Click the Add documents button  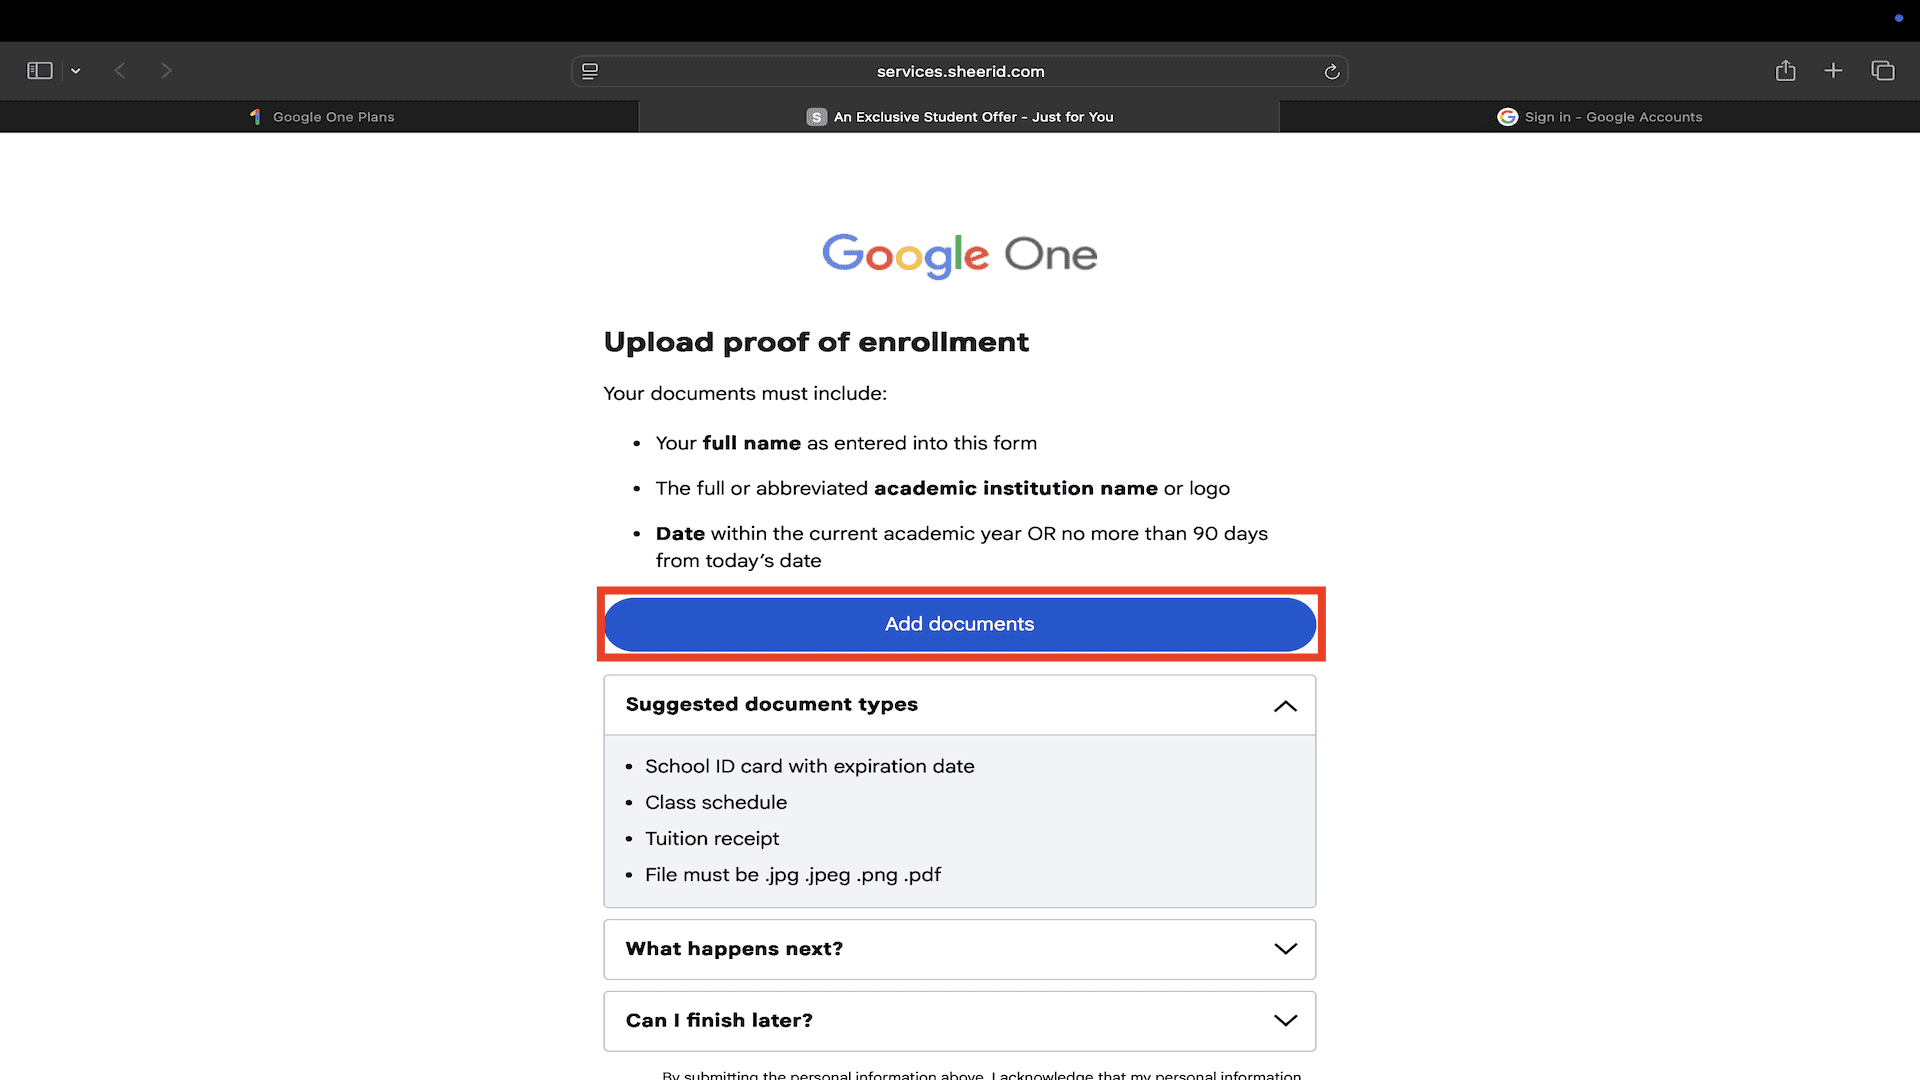pyautogui.click(x=960, y=624)
